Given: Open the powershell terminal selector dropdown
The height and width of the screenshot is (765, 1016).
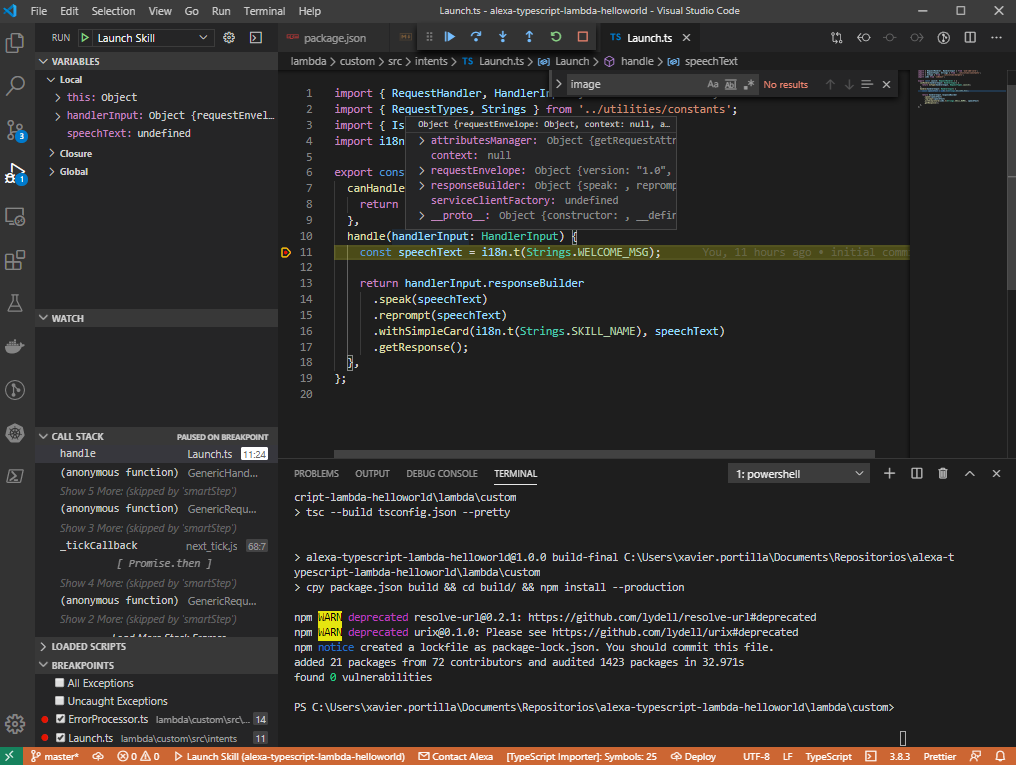Looking at the screenshot, I should [x=798, y=473].
